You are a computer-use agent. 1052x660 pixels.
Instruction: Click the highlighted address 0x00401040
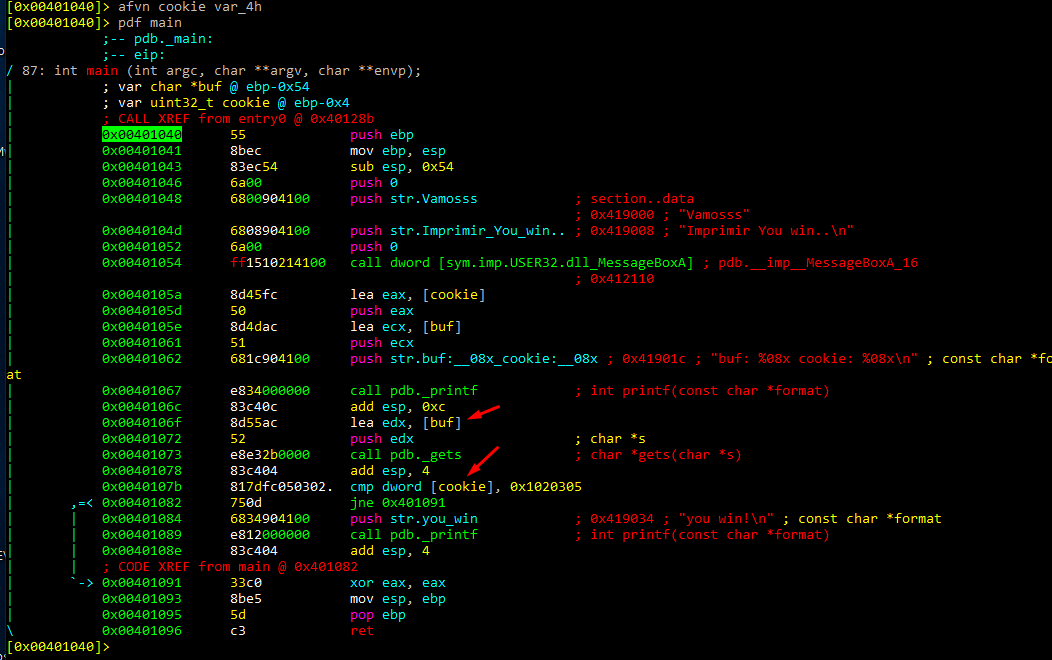coord(142,135)
